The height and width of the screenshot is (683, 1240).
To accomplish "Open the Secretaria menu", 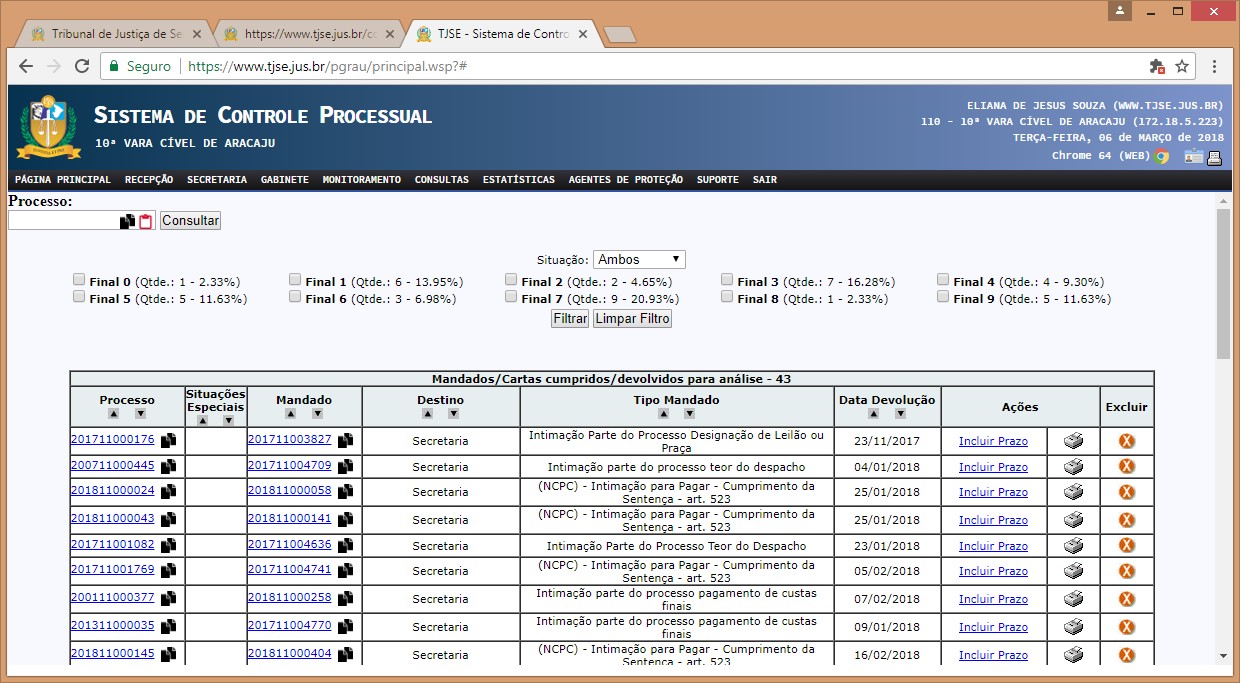I will [x=216, y=180].
